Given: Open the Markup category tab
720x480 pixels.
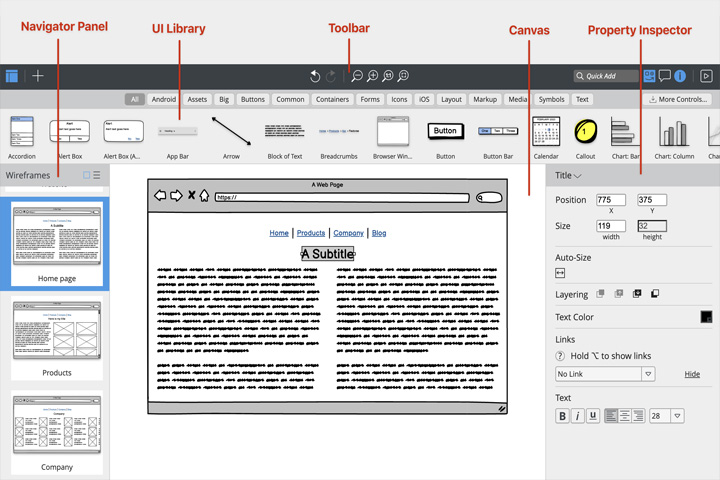Looking at the screenshot, I should pyautogui.click(x=485, y=99).
